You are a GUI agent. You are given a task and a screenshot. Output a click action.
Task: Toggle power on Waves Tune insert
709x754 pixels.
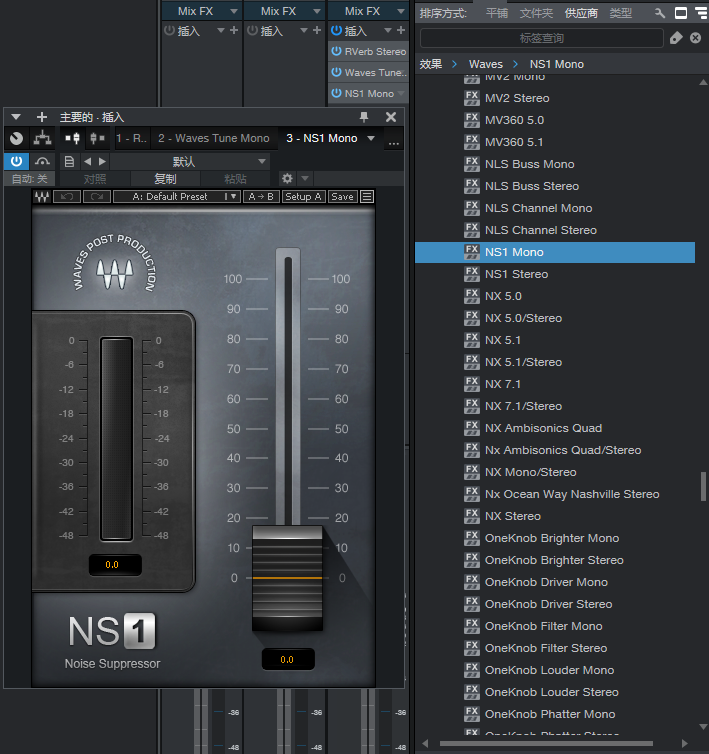[336, 72]
